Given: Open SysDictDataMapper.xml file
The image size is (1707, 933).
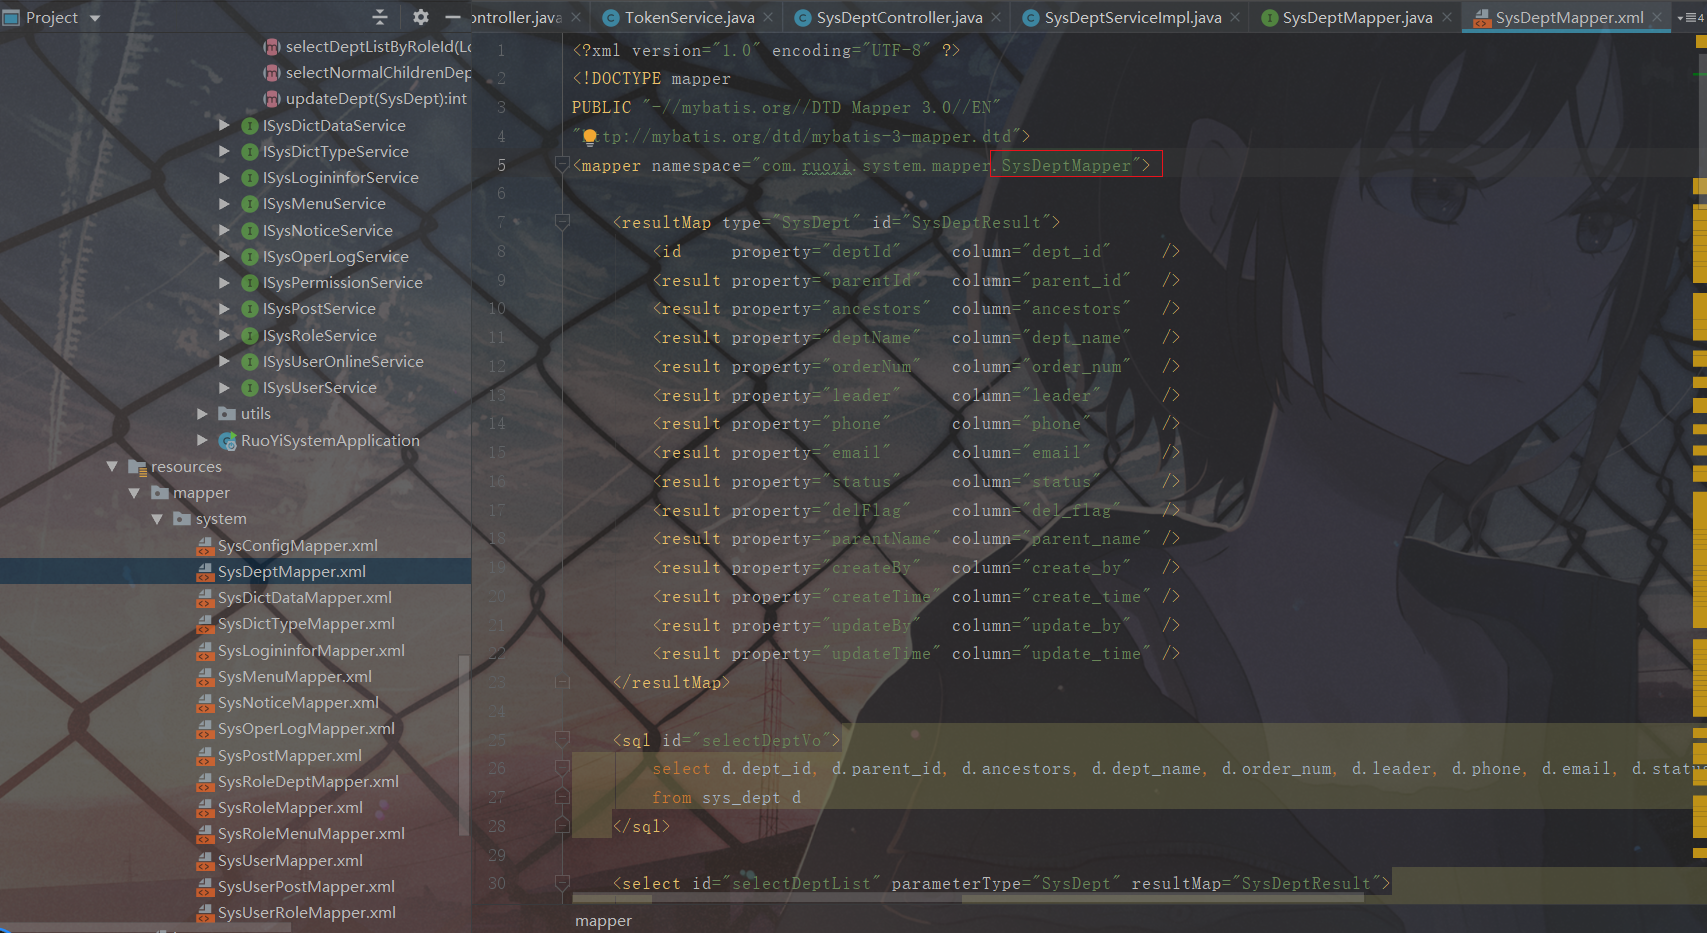Looking at the screenshot, I should pyautogui.click(x=305, y=597).
